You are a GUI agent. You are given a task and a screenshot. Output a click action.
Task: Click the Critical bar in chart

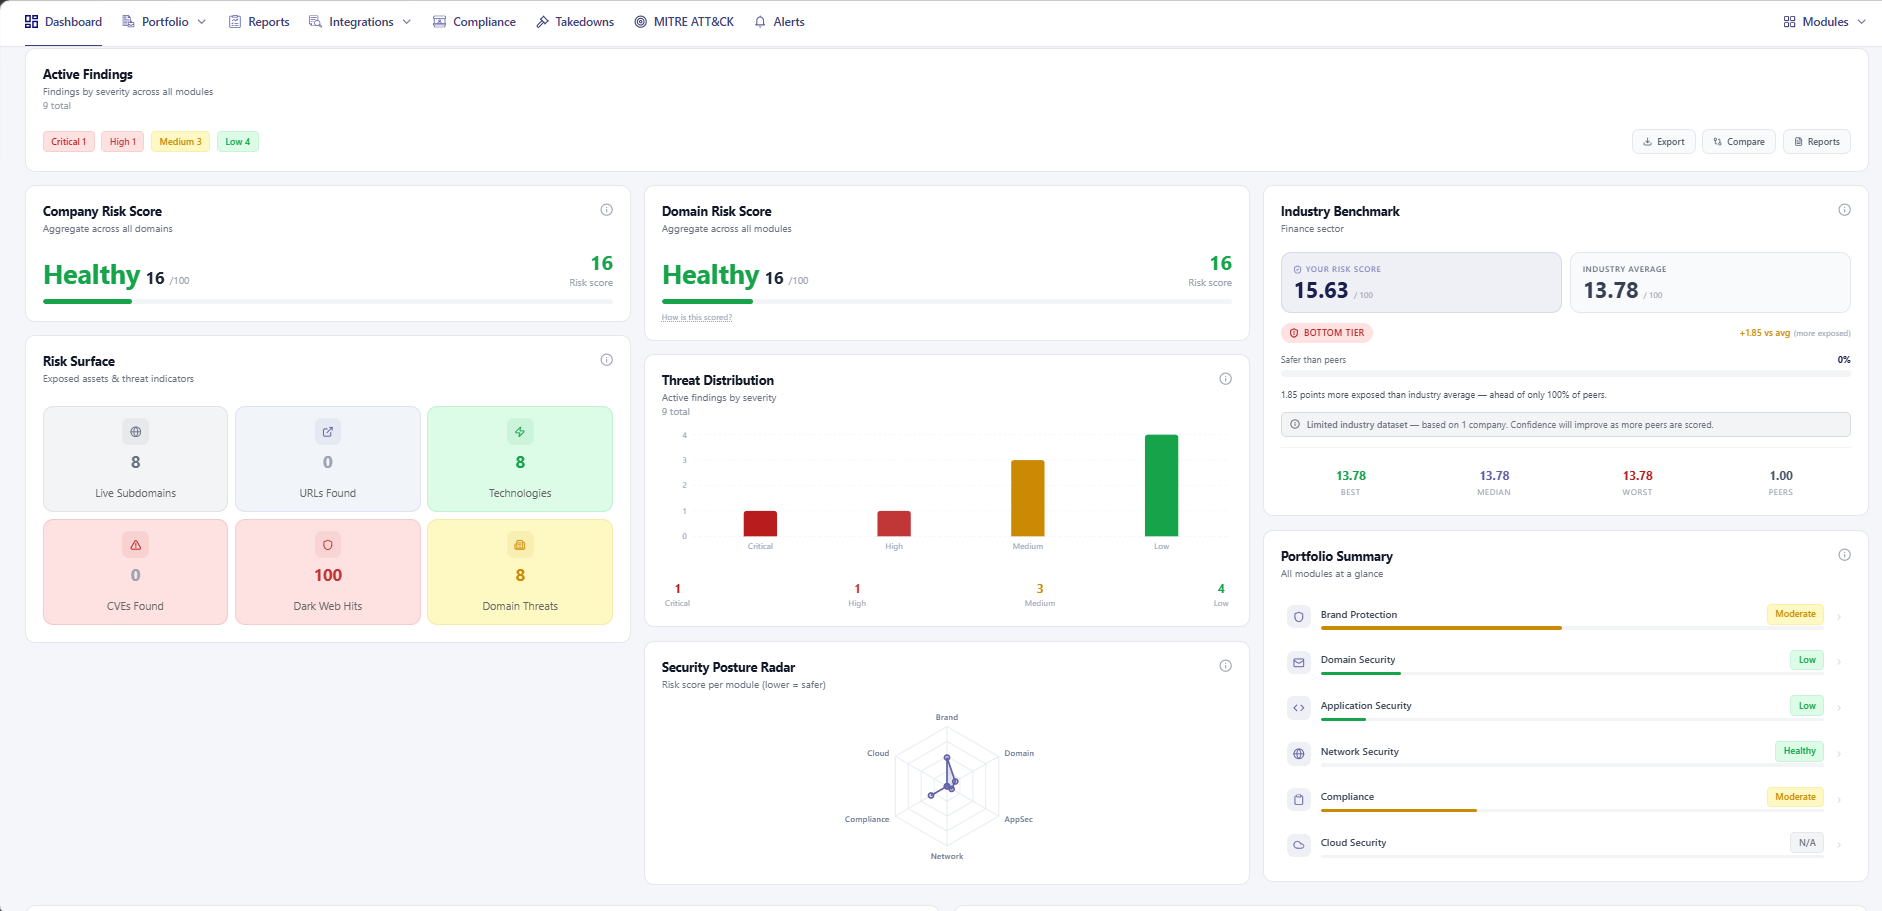[760, 524]
